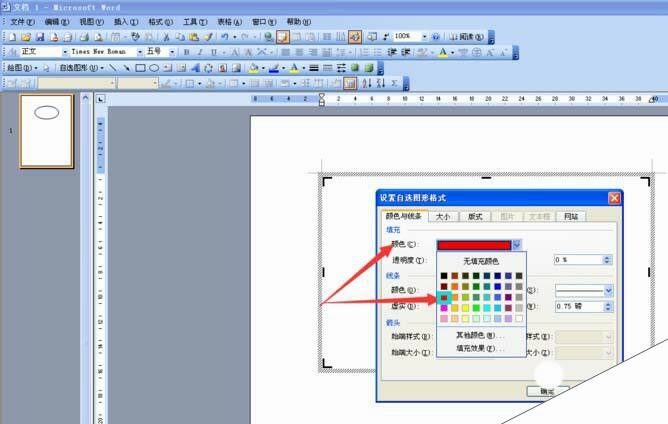Open the font size dropdown showing 五号
Screen dimensions: 668x424
tap(172, 52)
